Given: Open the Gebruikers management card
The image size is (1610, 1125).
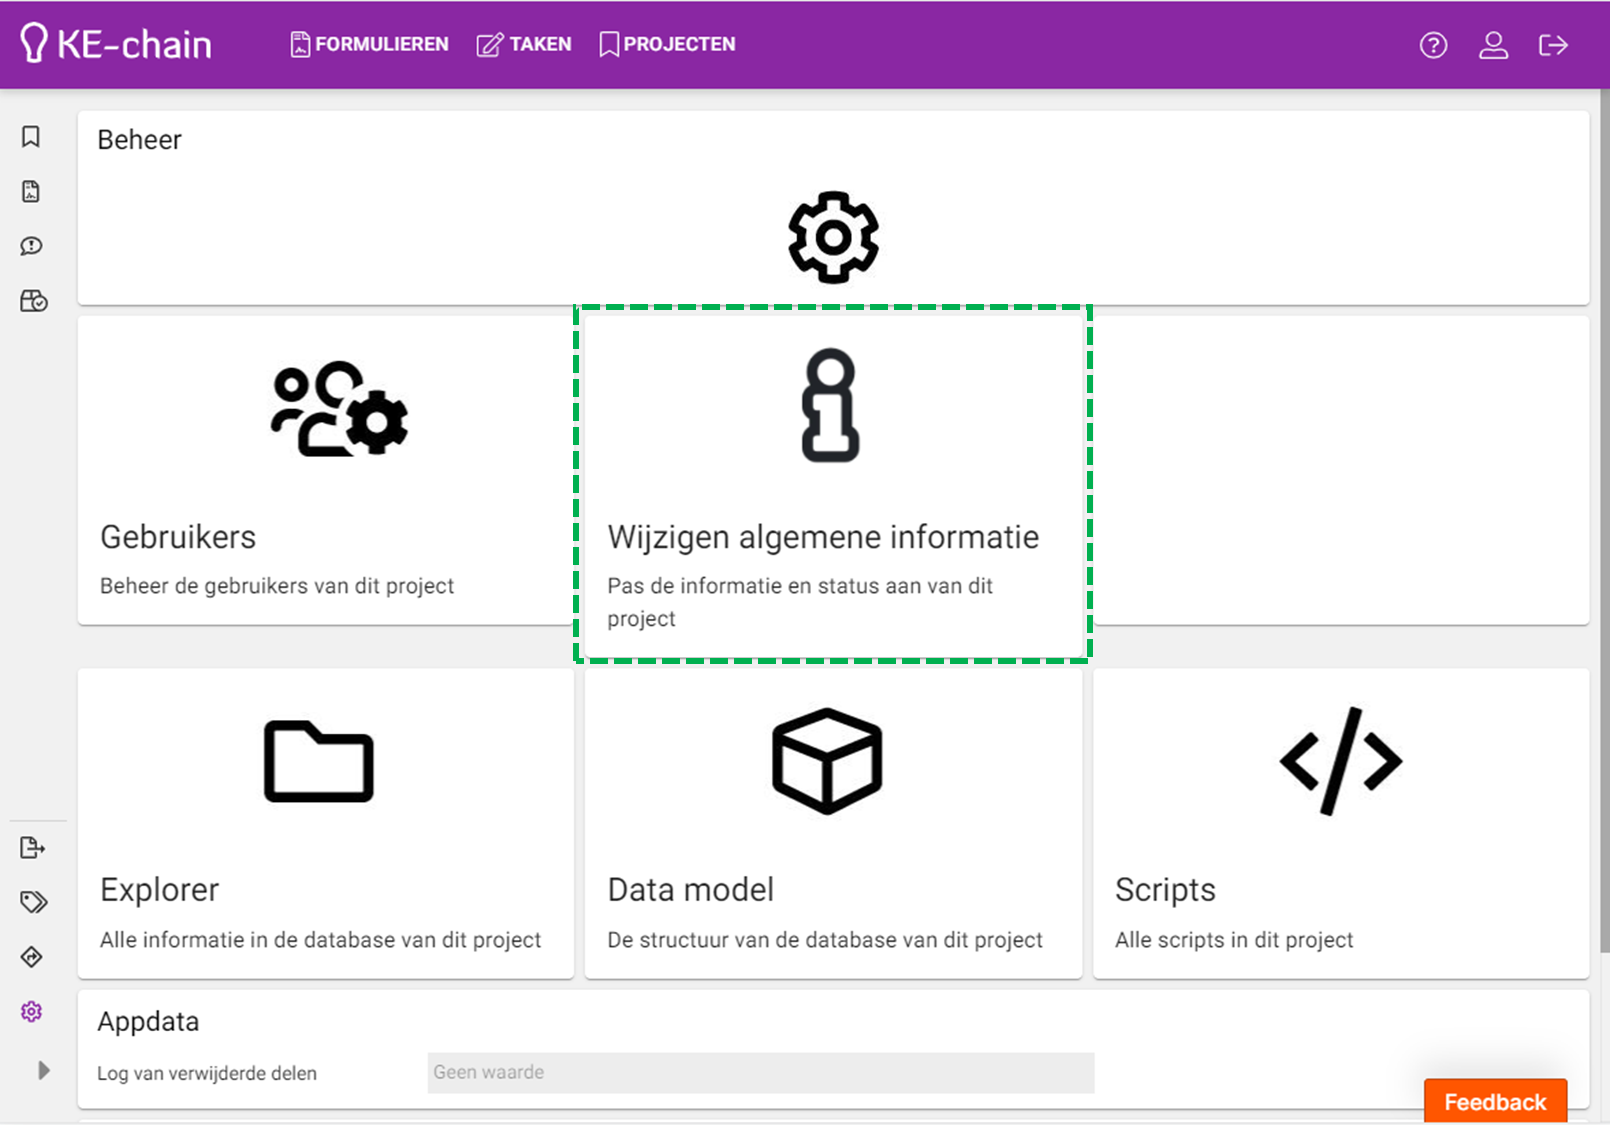Looking at the screenshot, I should 326,471.
